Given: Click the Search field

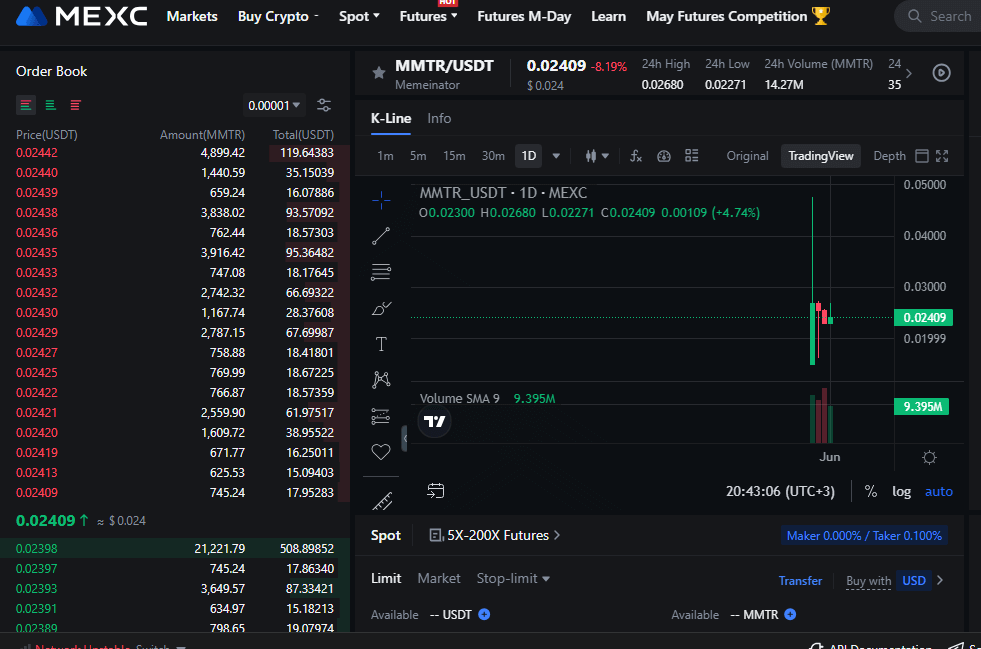Looking at the screenshot, I should [938, 16].
